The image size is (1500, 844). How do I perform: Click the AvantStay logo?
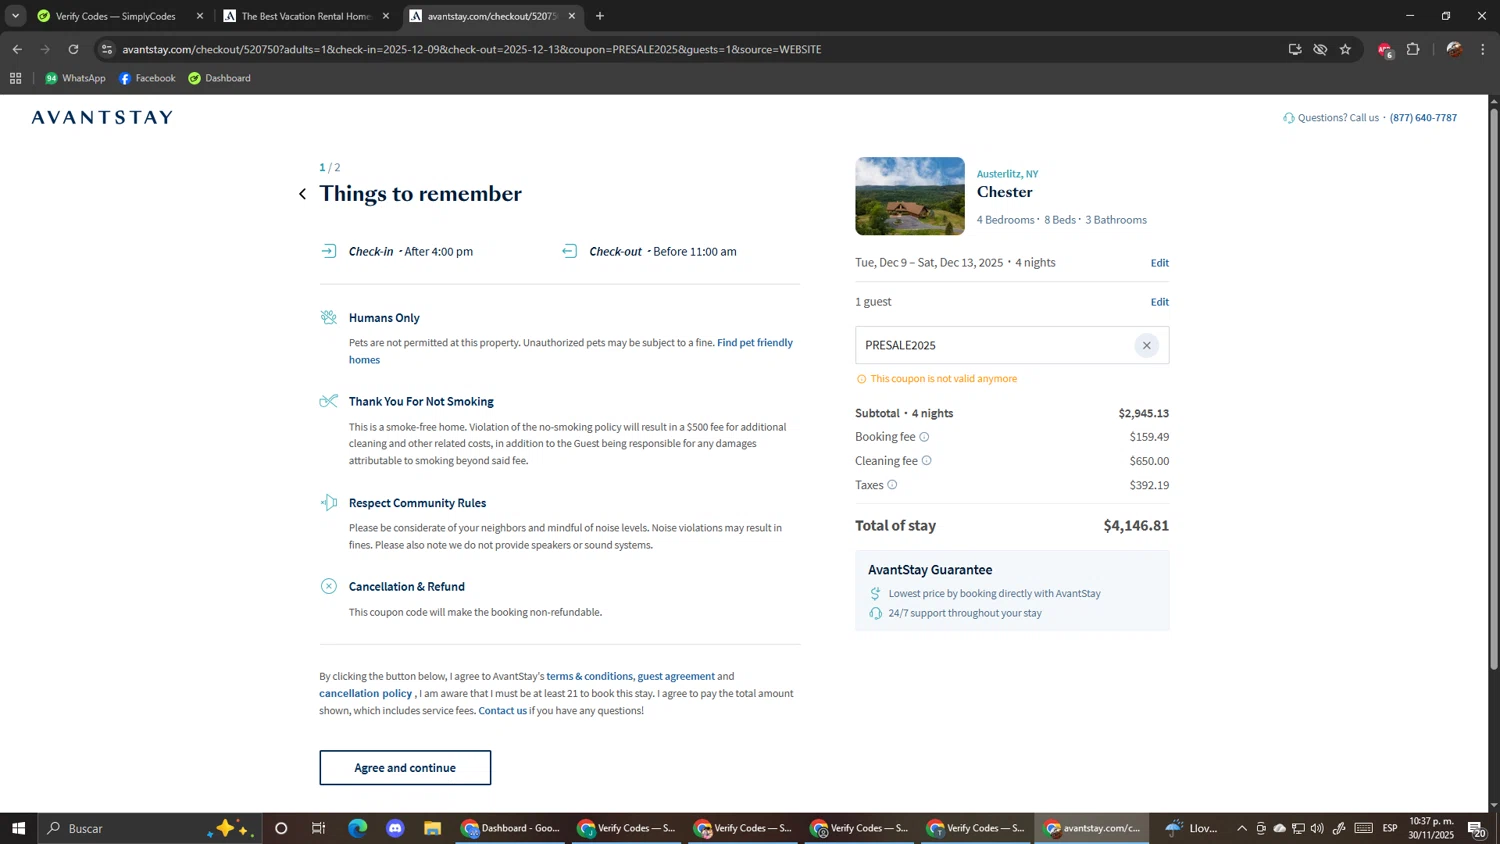pyautogui.click(x=102, y=118)
